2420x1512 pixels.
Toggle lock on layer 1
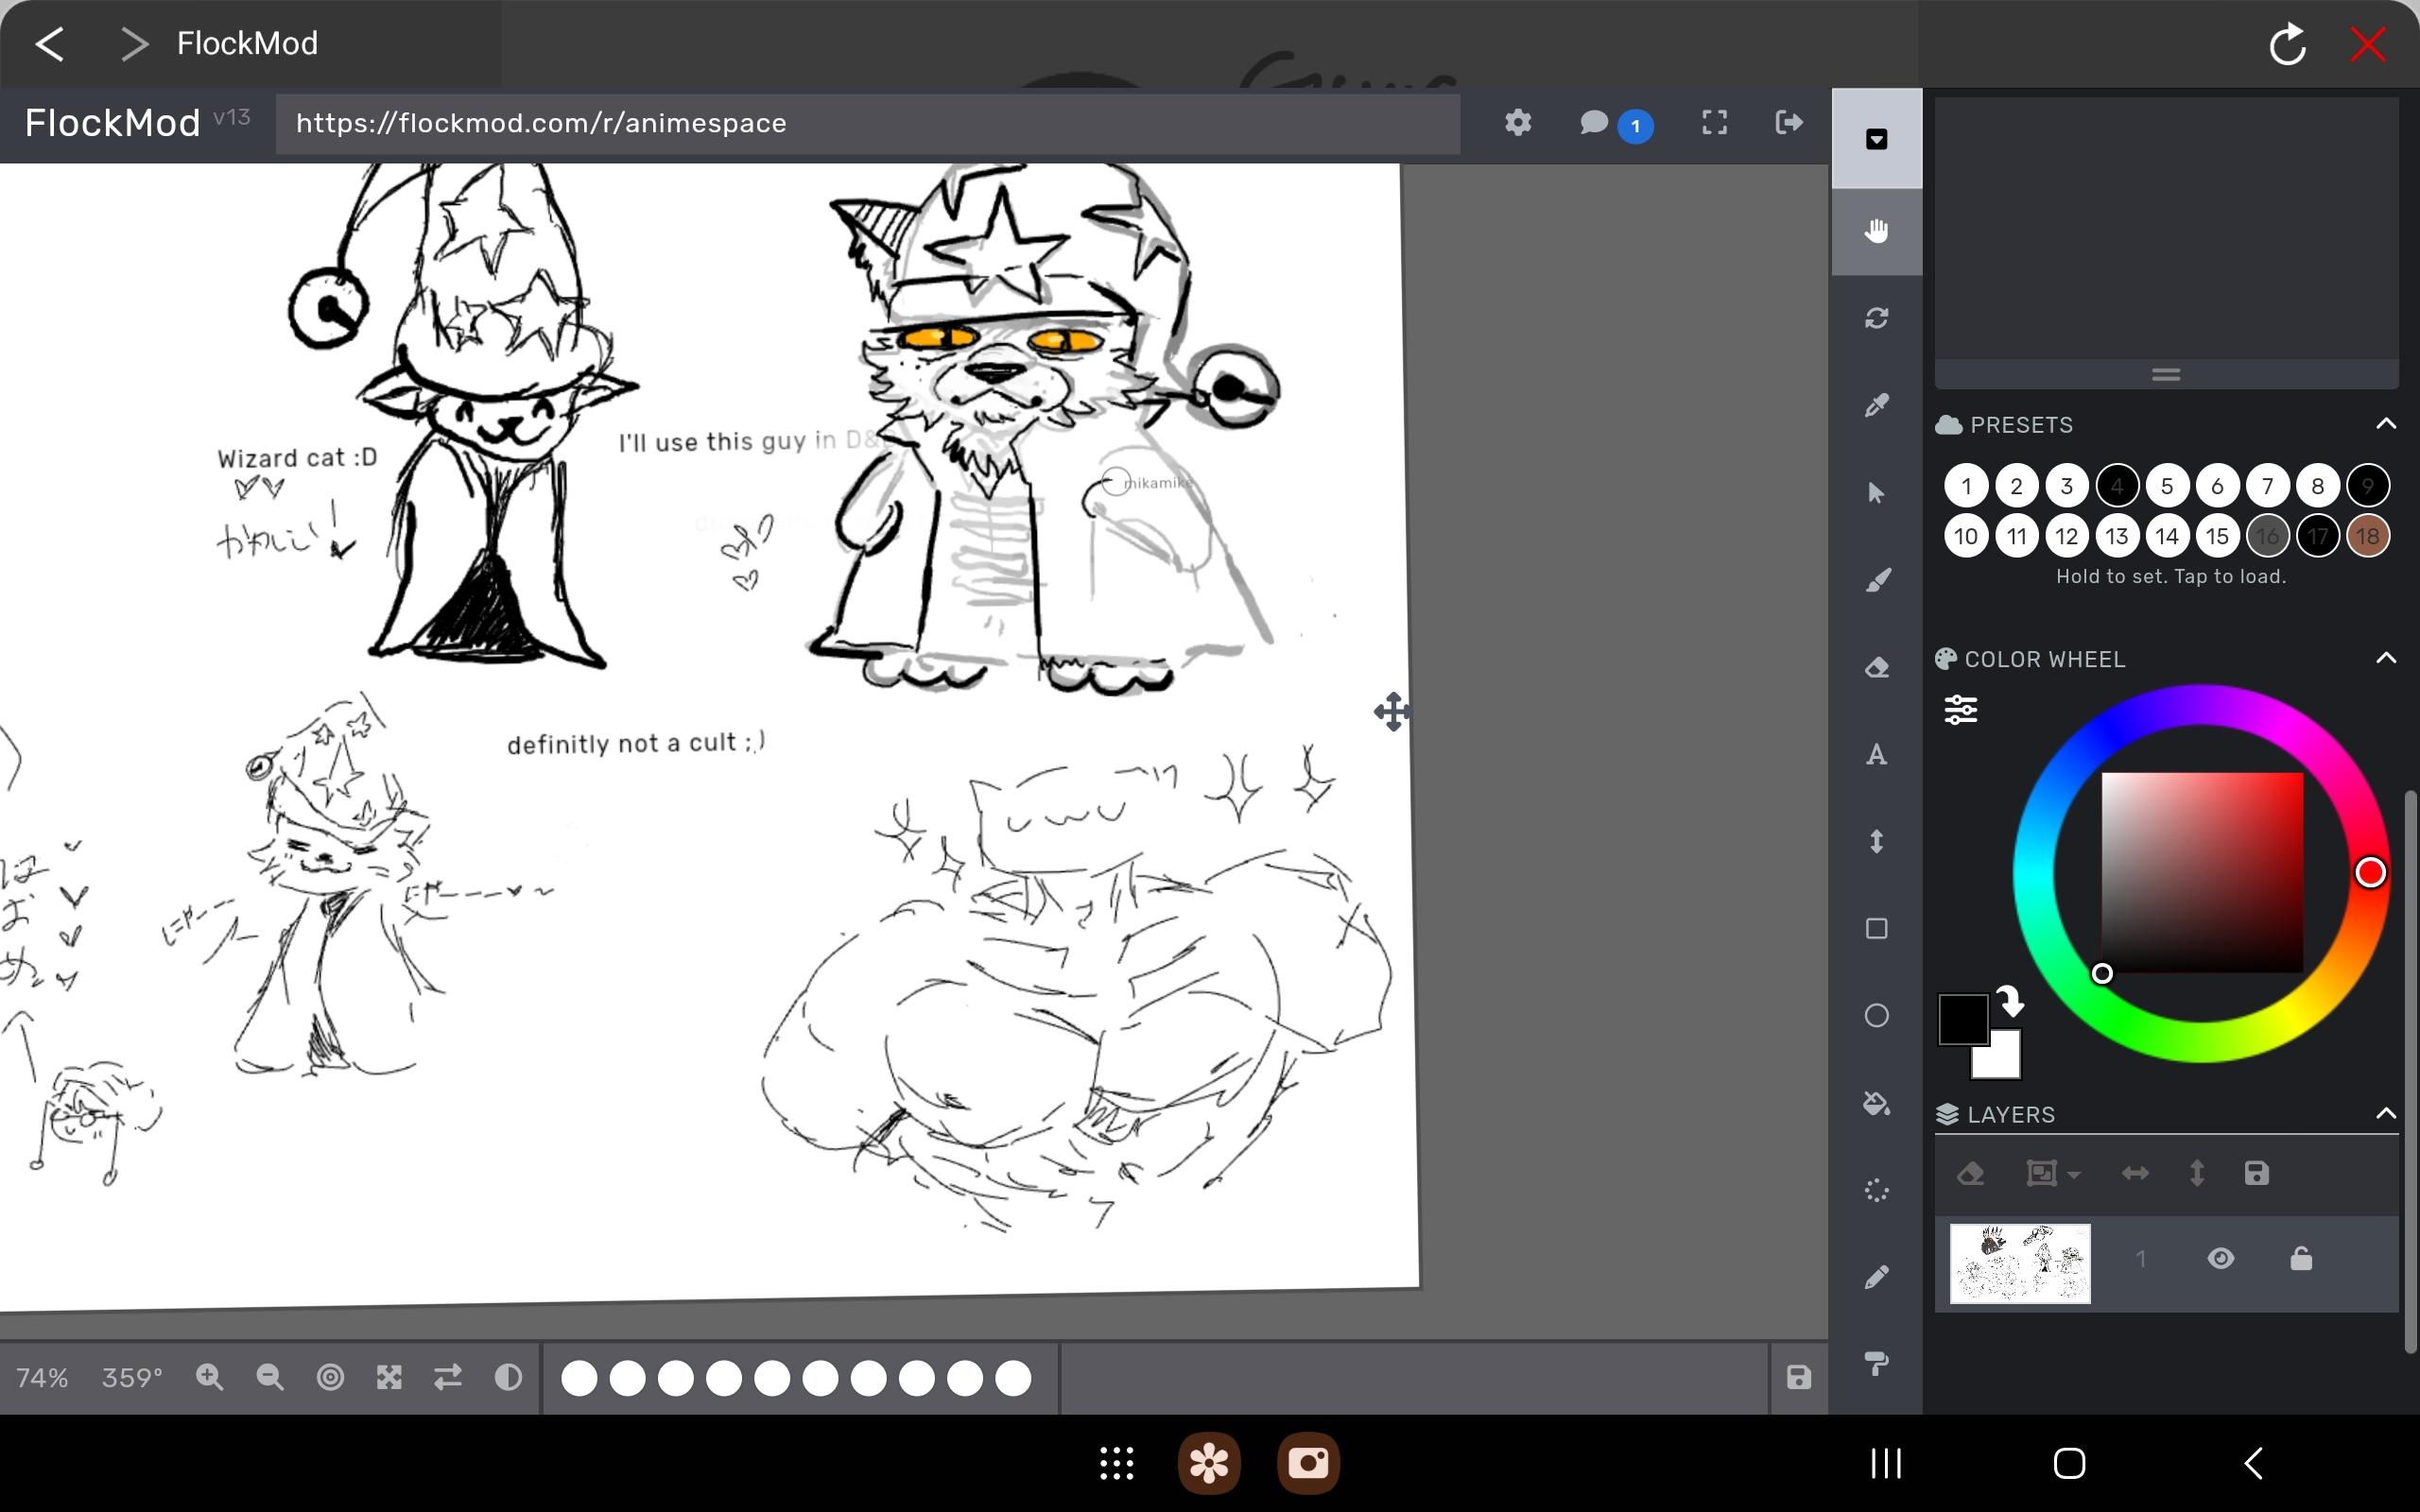[2301, 1258]
